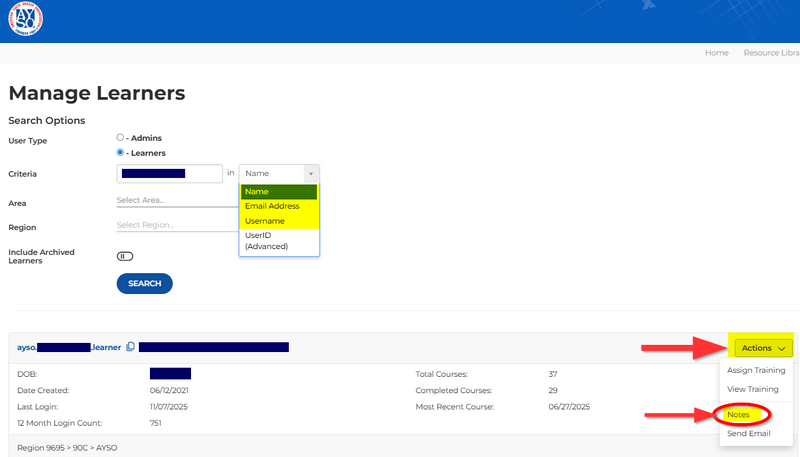The image size is (800, 457).
Task: Choose UserID (Advanced) in criteria list
Action: click(x=278, y=240)
